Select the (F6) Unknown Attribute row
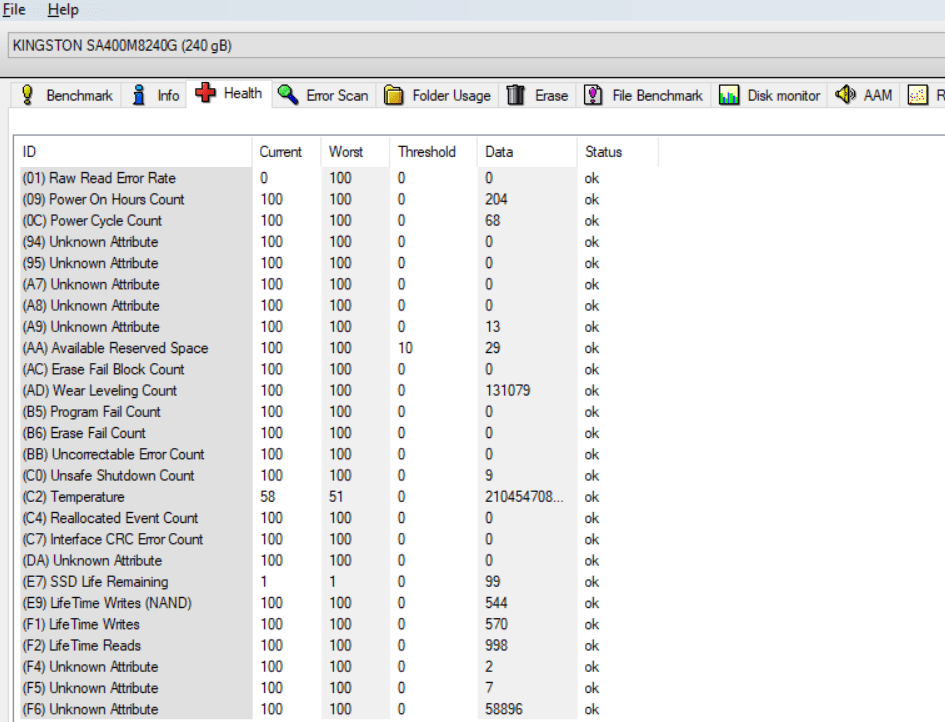945x722 pixels. 338,709
